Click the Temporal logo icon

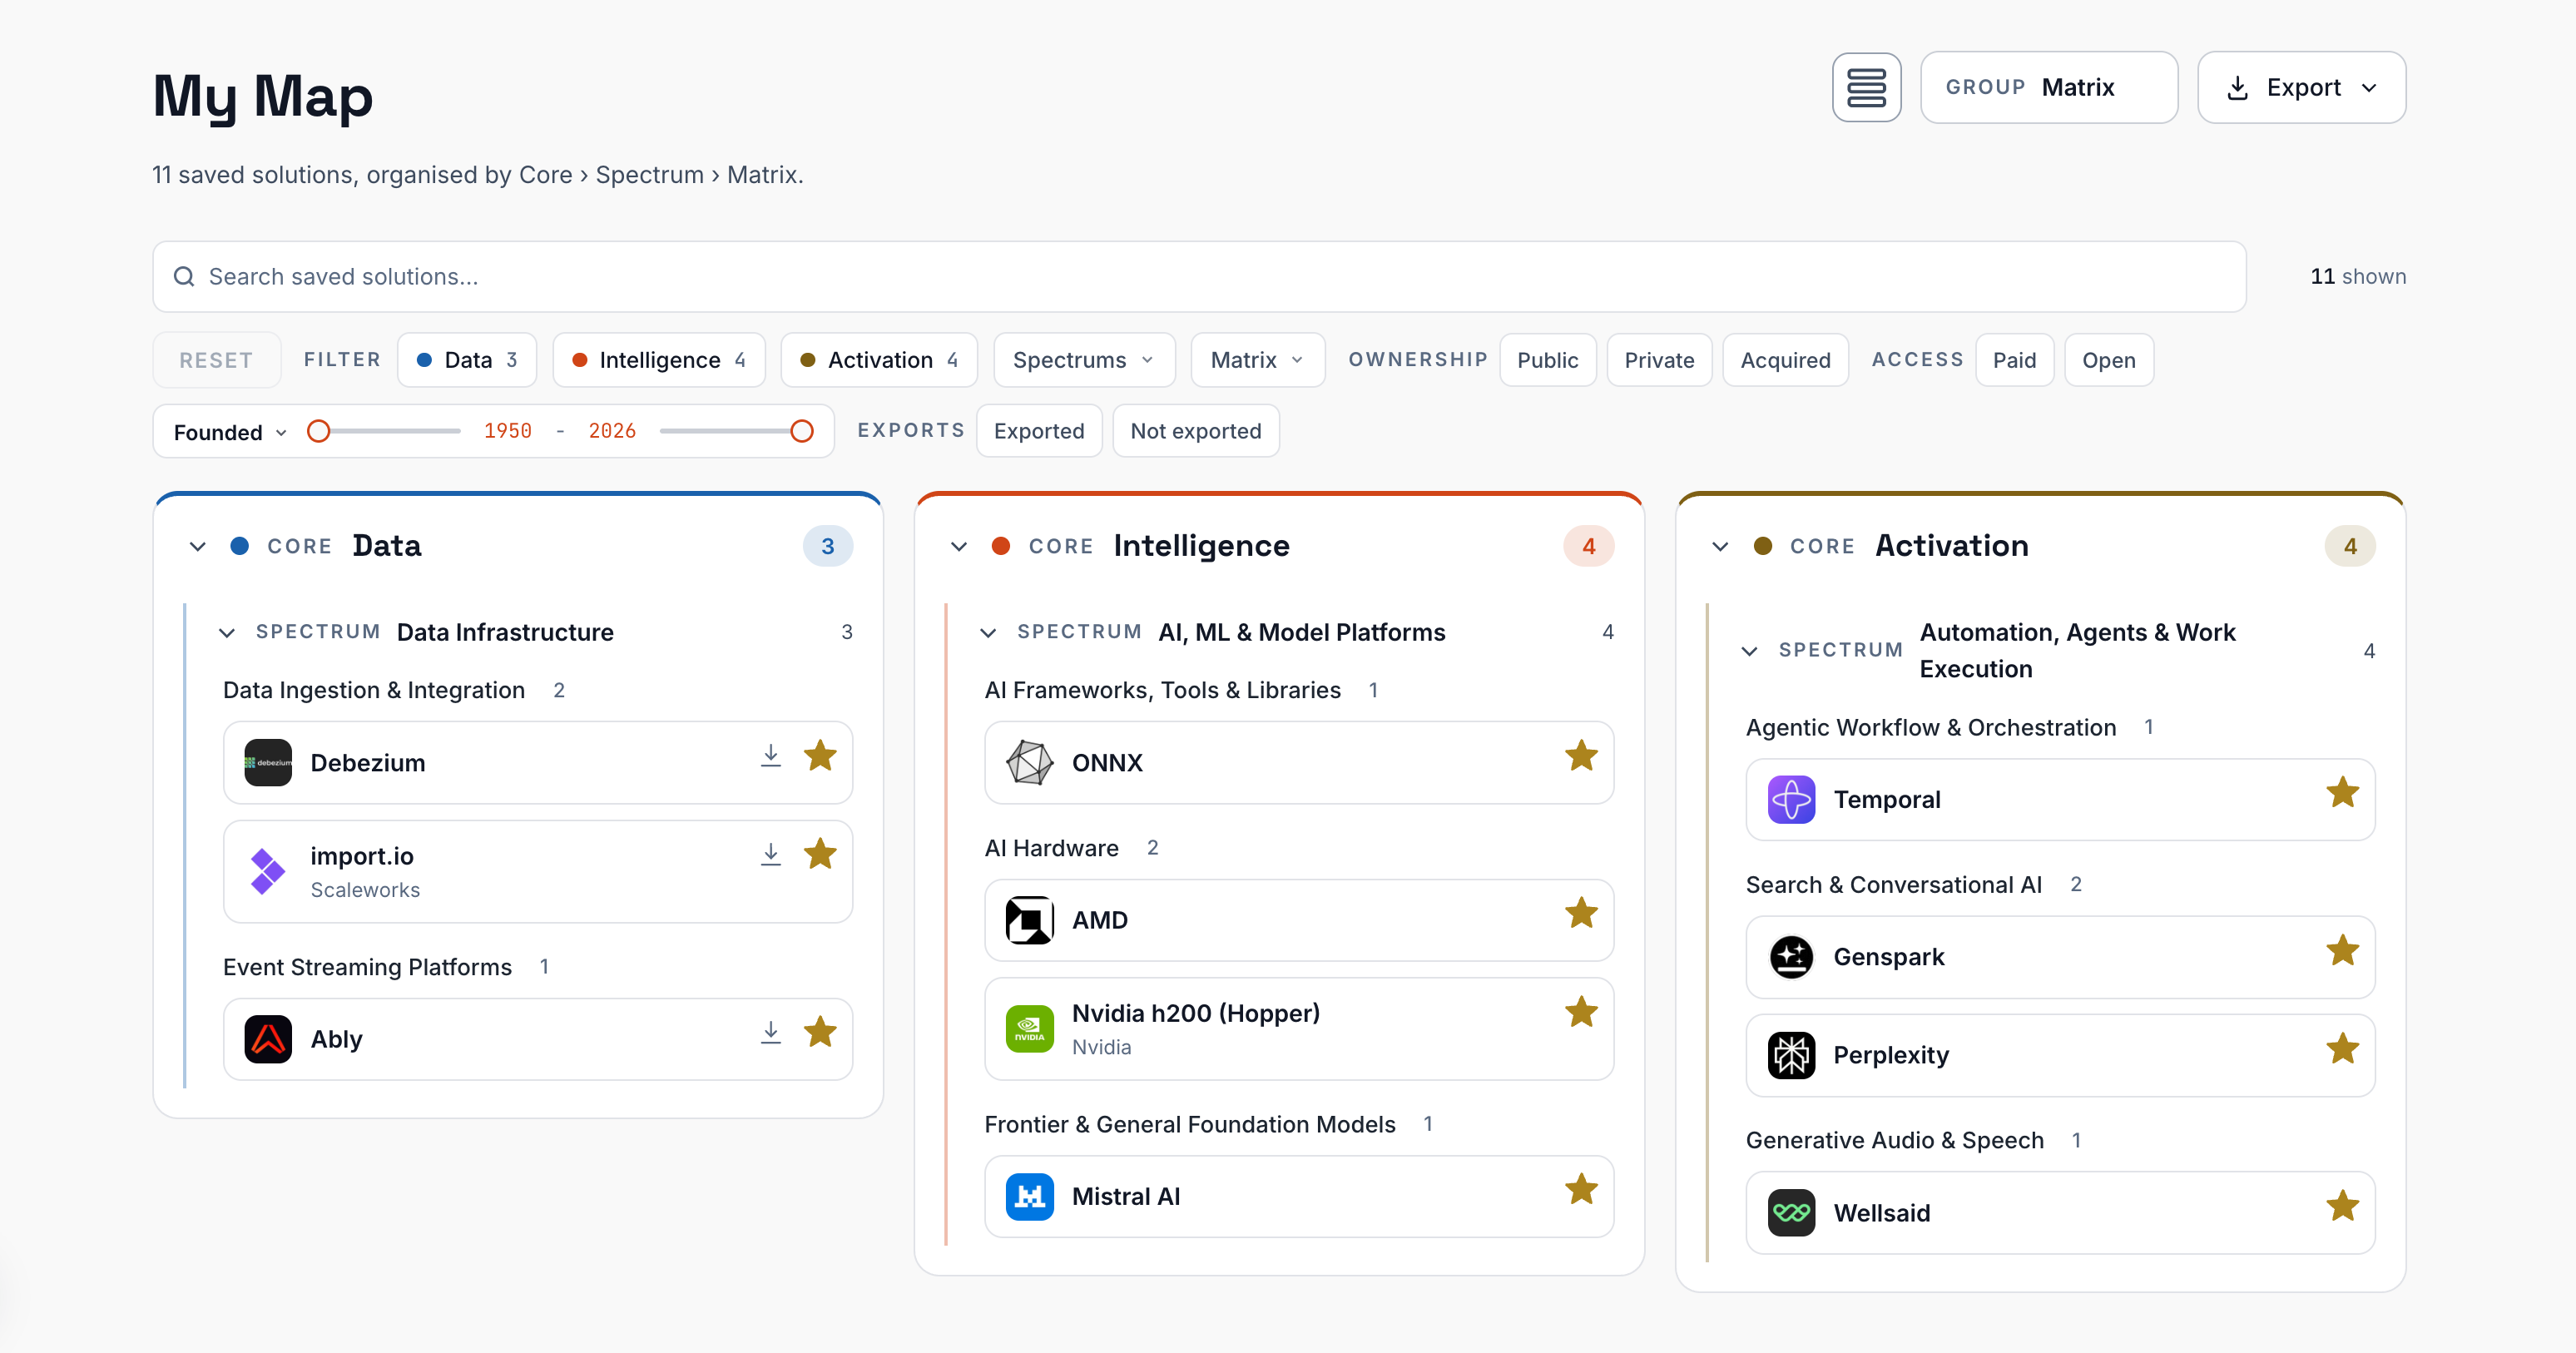(x=1791, y=800)
